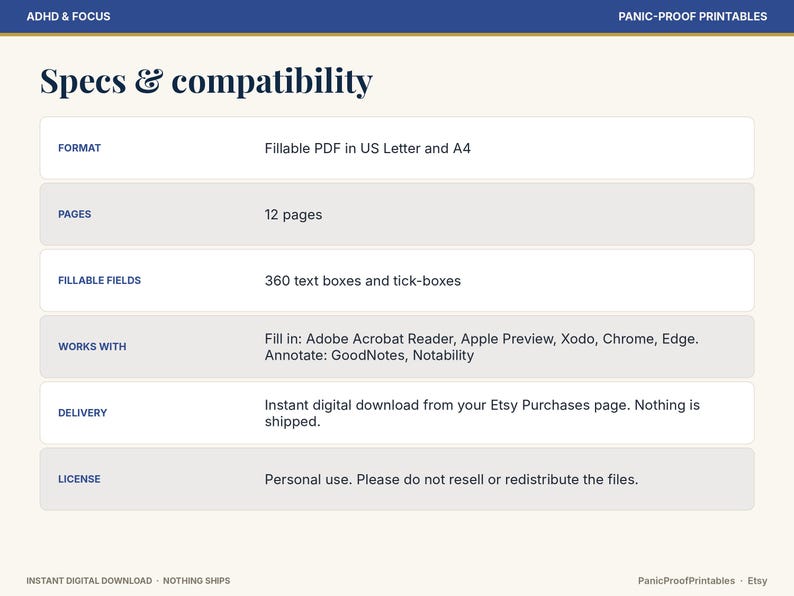This screenshot has width=794, height=596.
Task: Click the 'PANIC-PROOF PRINTABLES' header text
Action: click(x=692, y=16)
